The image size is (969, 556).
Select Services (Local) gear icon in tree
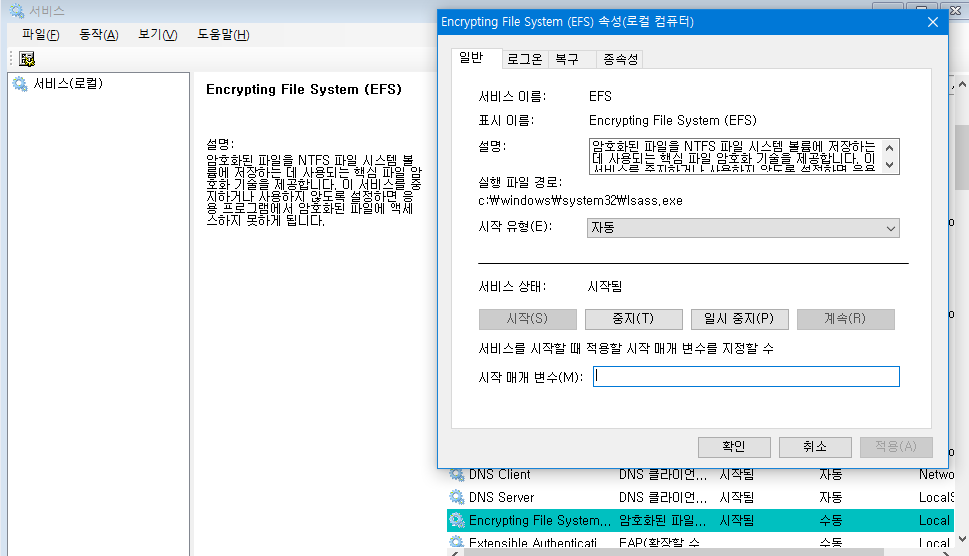click(20, 84)
